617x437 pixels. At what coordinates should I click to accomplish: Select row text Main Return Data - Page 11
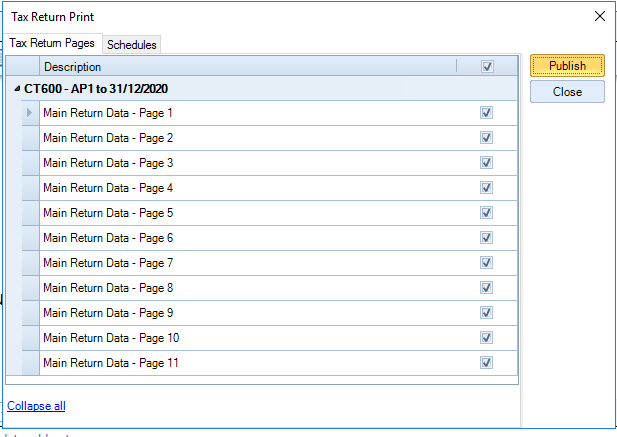tap(111, 363)
